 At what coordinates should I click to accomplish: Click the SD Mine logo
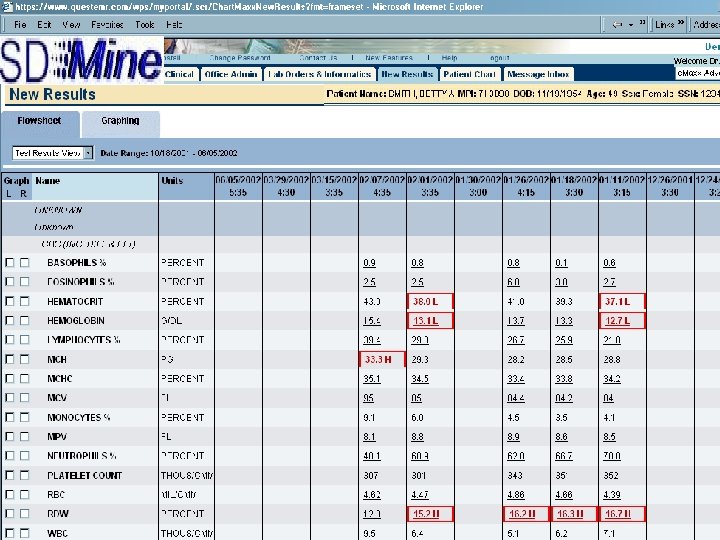[82, 60]
